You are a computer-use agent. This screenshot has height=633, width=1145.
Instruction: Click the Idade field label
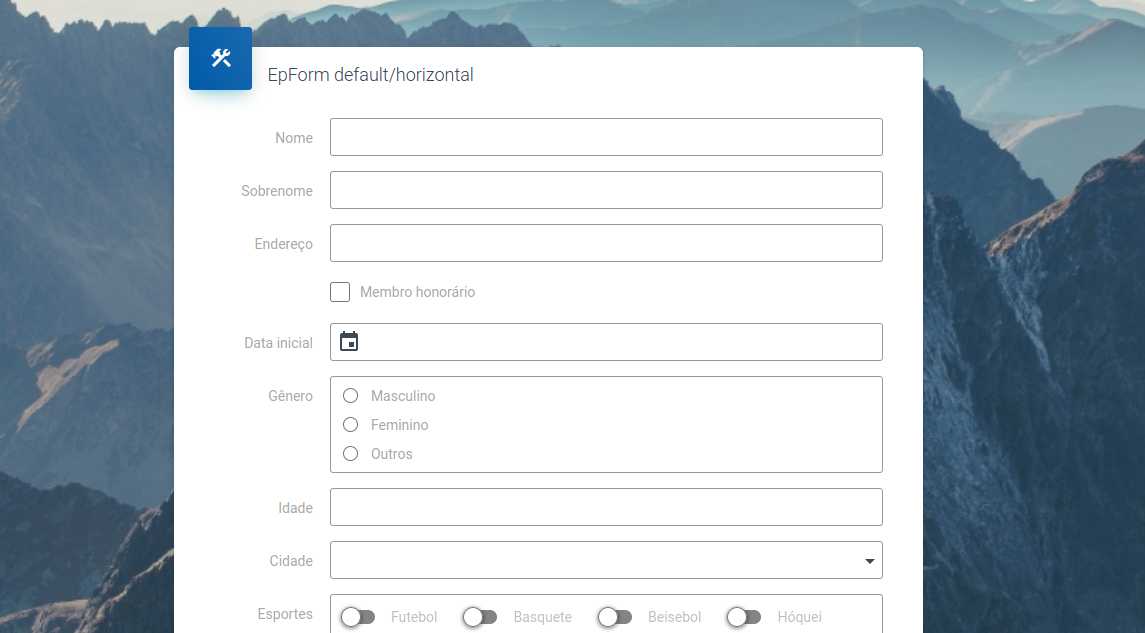(x=295, y=508)
